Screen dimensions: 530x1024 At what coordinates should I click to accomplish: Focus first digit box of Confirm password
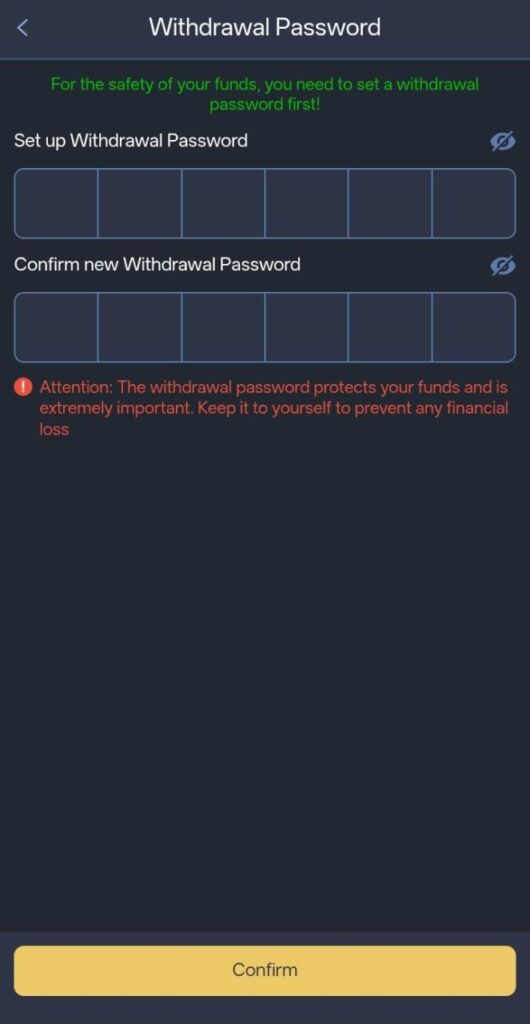(56, 327)
